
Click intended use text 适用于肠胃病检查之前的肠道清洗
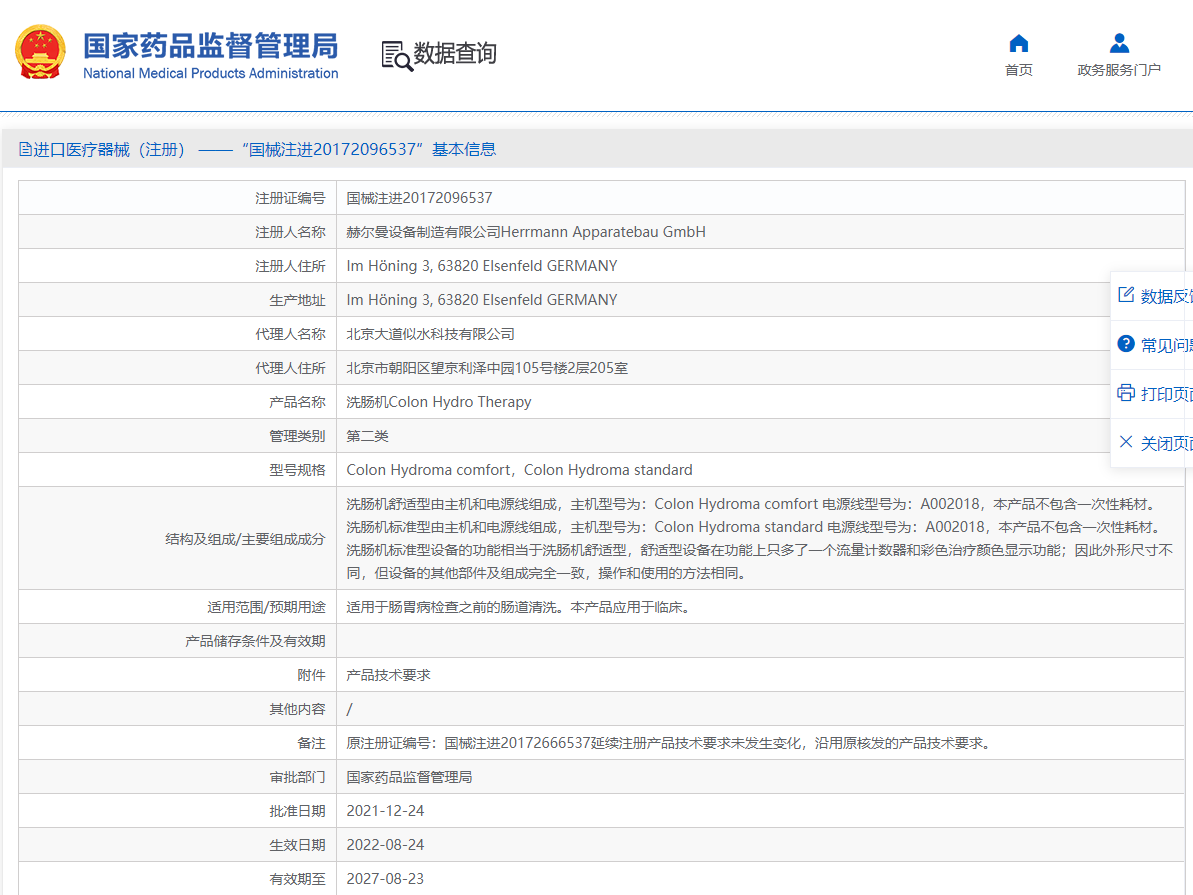(x=520, y=607)
